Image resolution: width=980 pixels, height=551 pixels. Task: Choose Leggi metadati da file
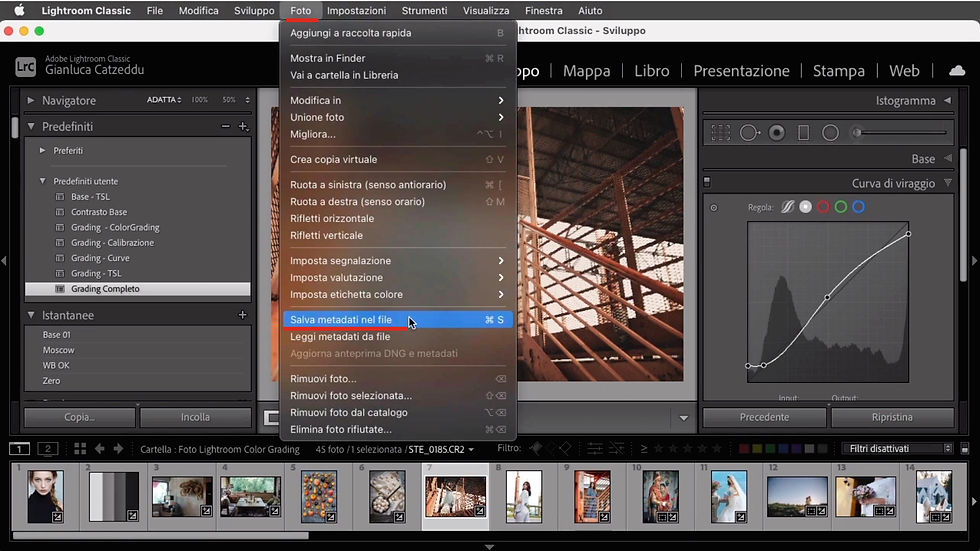pyautogui.click(x=398, y=336)
